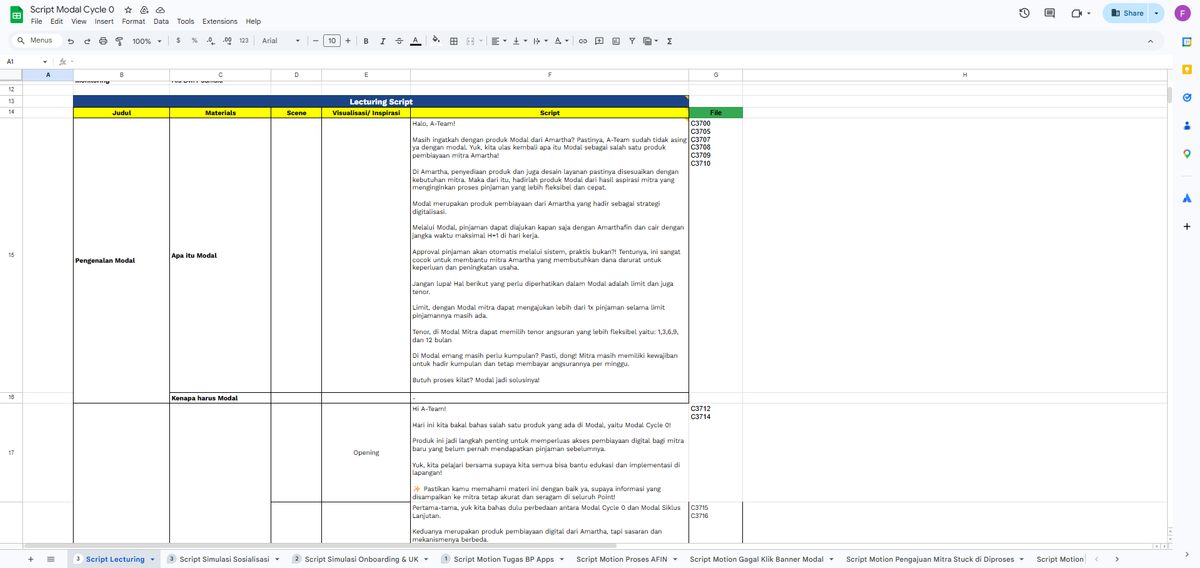The width and height of the screenshot is (1200, 568).
Task: Open vertical align dropdown
Action: [x=519, y=41]
